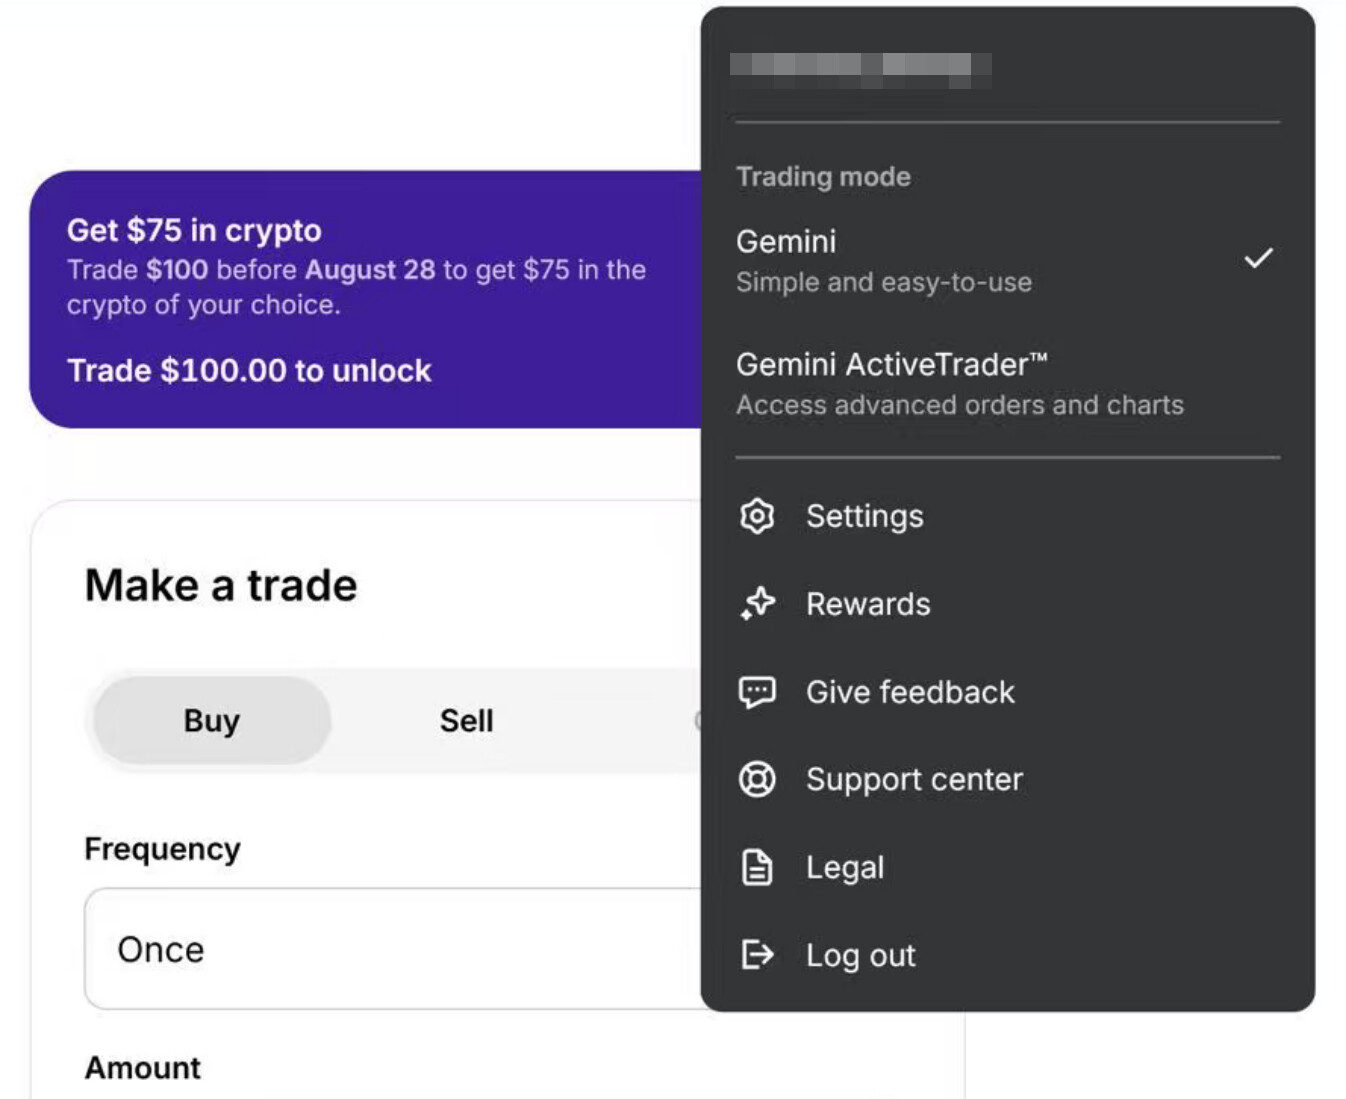
Task: Click Trade $100.00 to unlock link
Action: point(249,371)
